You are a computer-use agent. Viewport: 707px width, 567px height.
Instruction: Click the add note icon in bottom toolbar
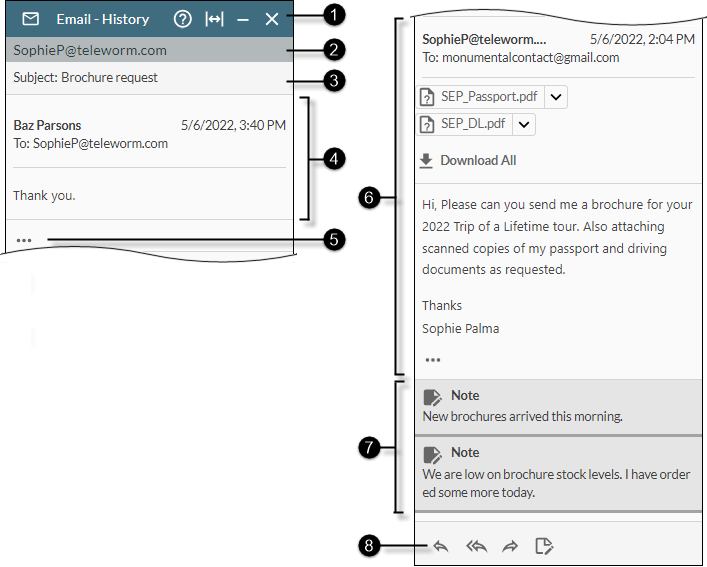(544, 546)
